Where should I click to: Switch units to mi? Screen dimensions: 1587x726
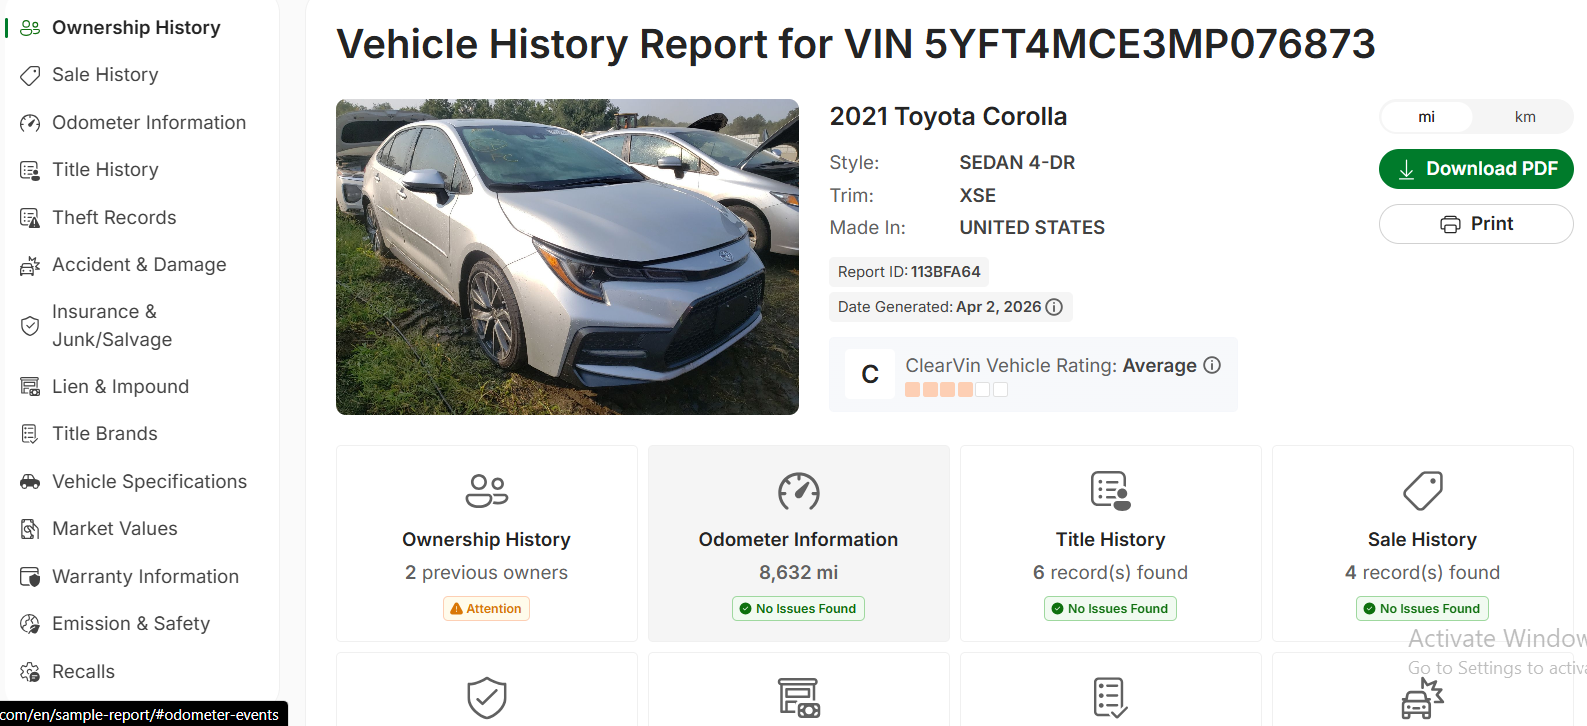(x=1427, y=117)
